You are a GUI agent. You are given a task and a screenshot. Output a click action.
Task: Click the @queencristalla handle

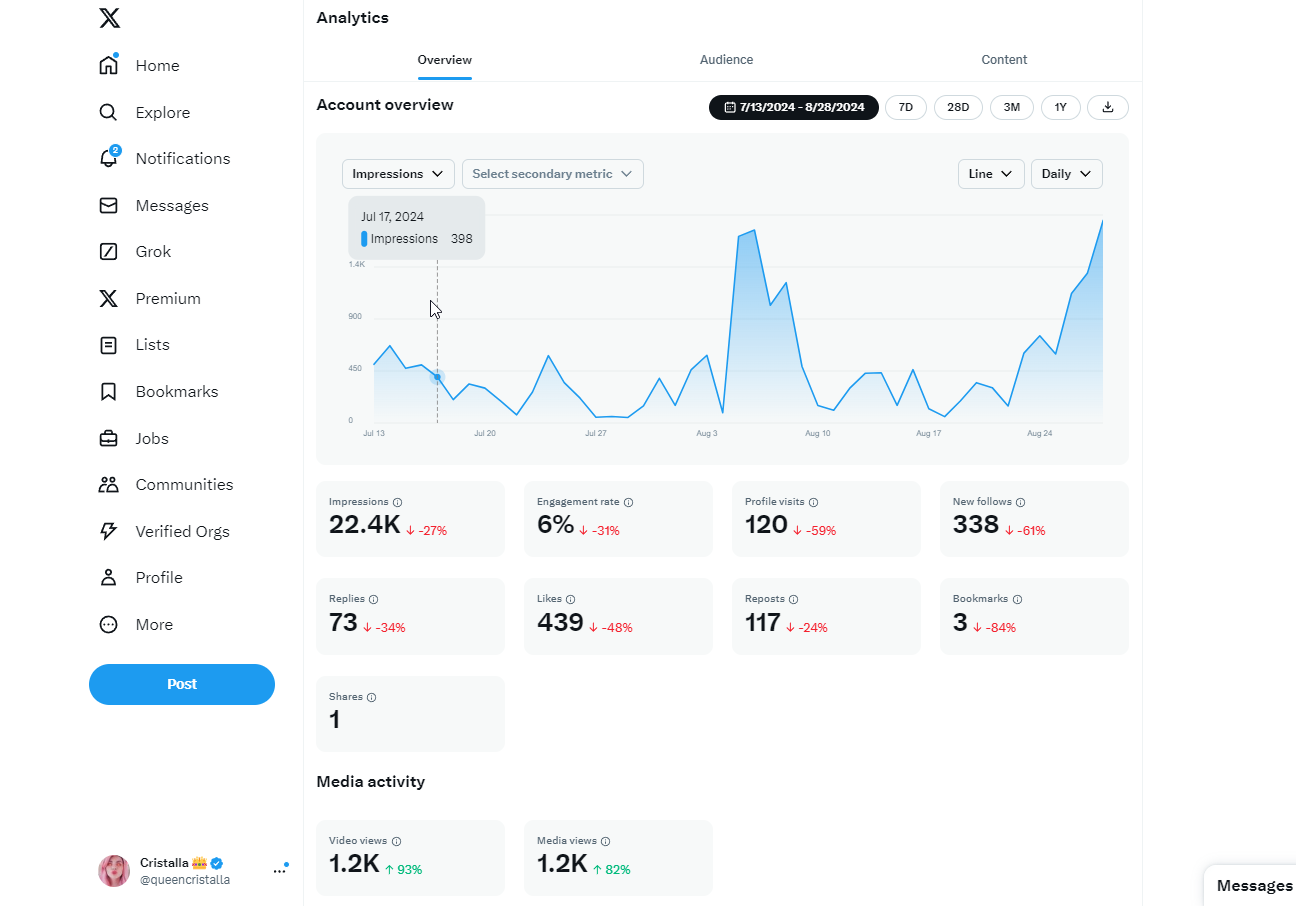pos(185,880)
